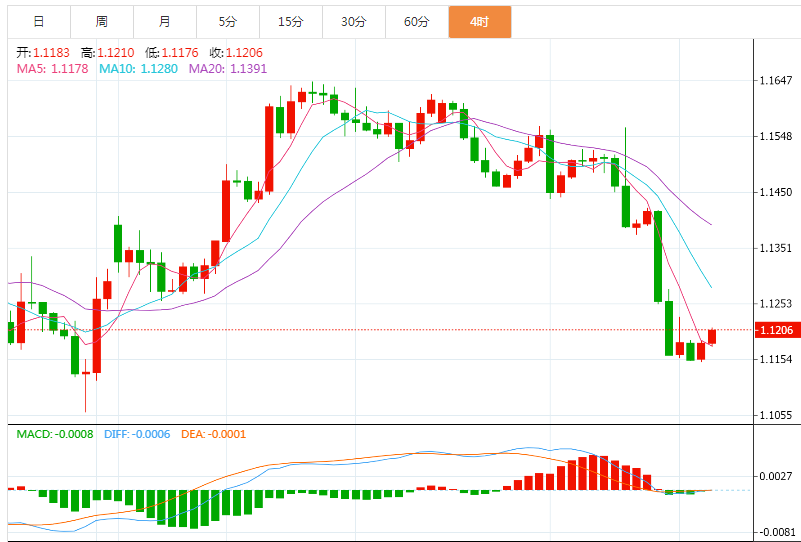801x542 pixels.
Task: Click the current price tag 1.1206
Action: 776,330
